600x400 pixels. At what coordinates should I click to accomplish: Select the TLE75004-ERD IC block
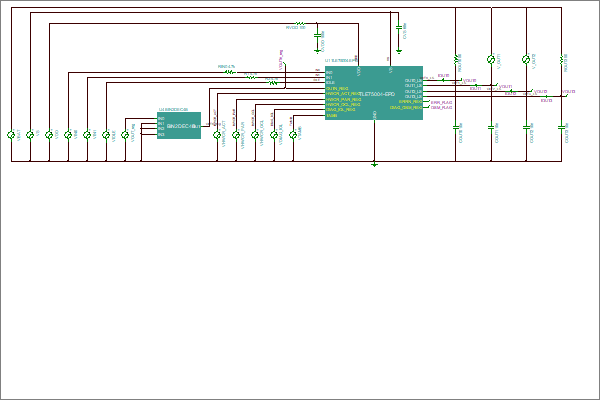click(x=374, y=93)
